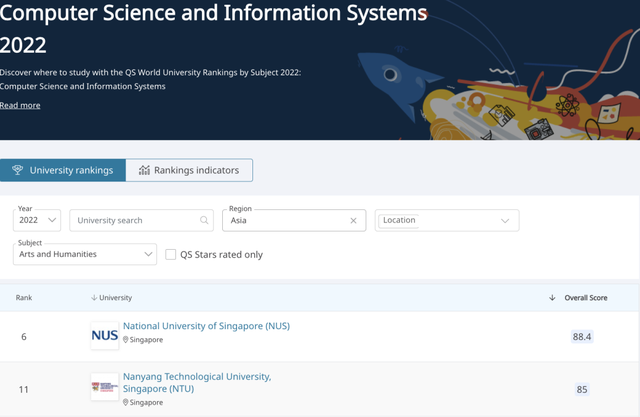
Task: Click the location pin icon under NUS
Action: [126, 340]
